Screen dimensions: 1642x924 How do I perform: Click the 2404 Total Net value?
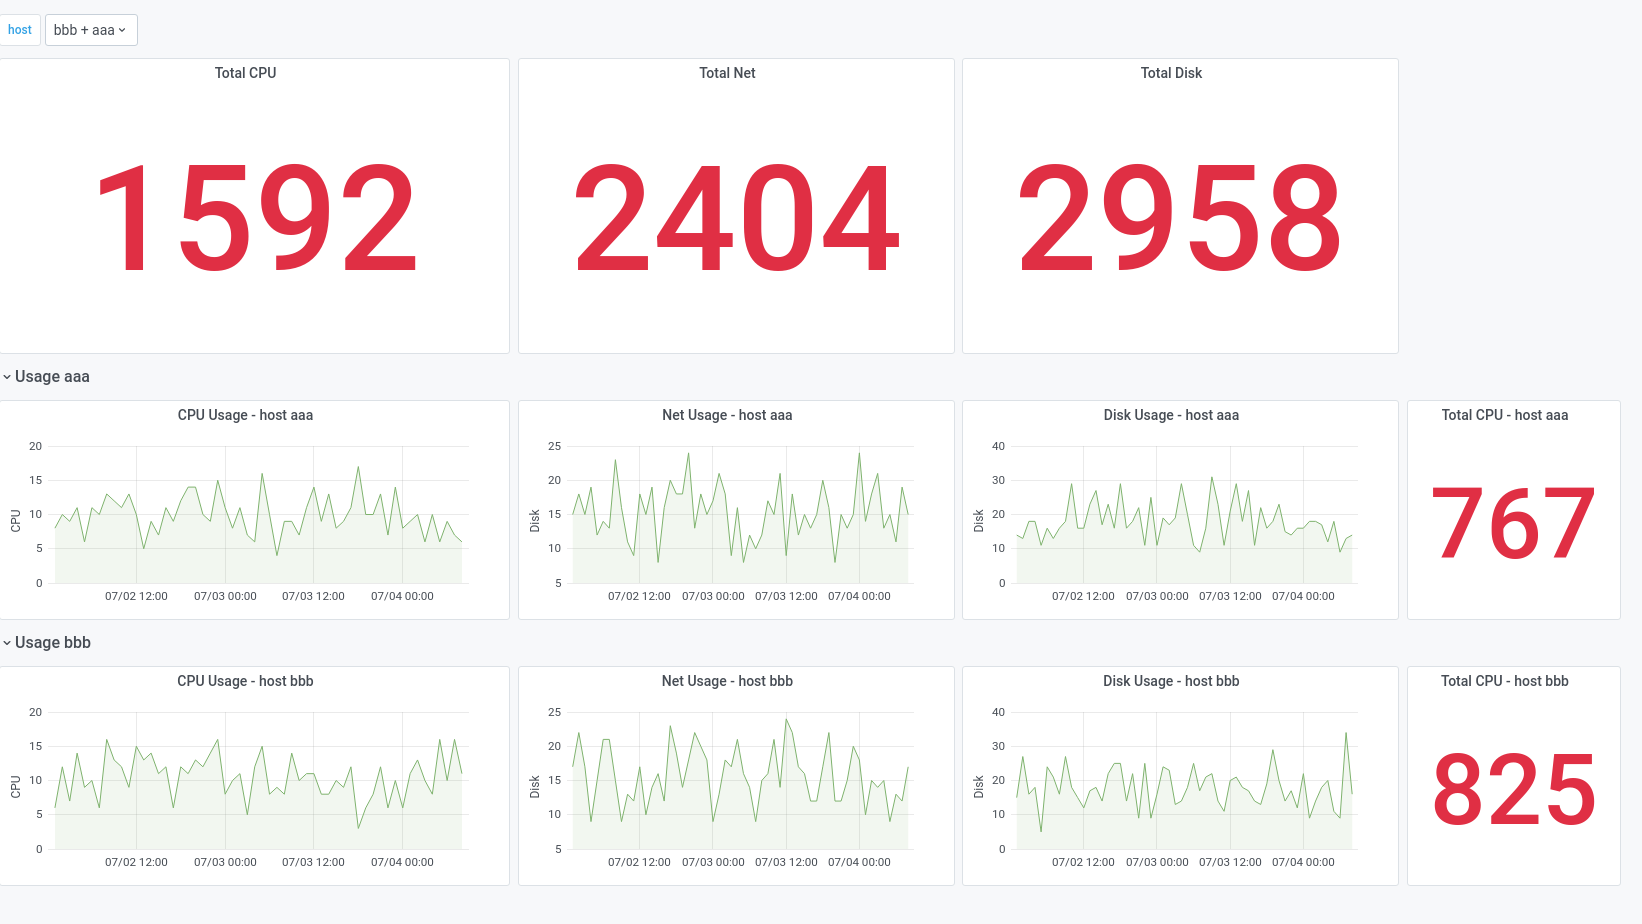(x=737, y=219)
